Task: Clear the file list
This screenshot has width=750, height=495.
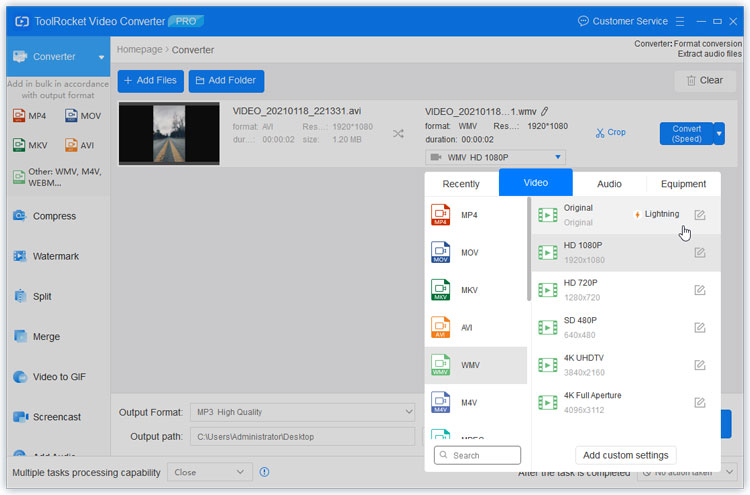Action: [x=704, y=80]
